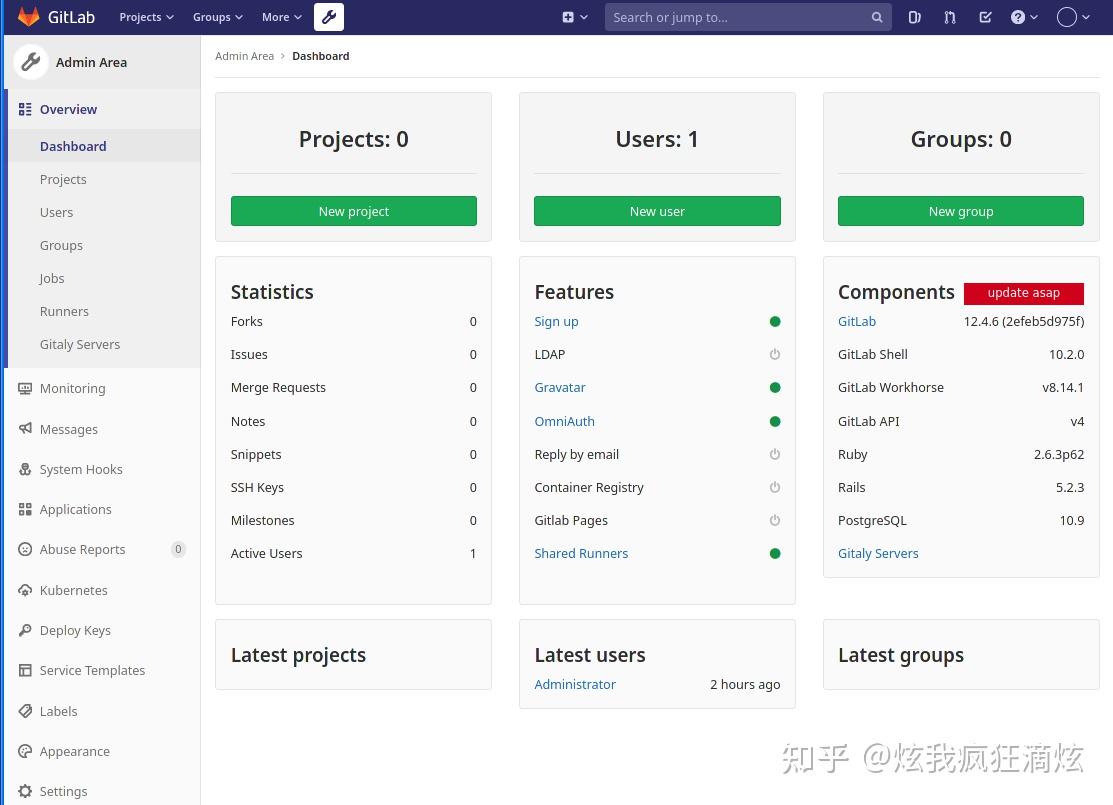The height and width of the screenshot is (805, 1113).
Task: Click the New user button
Action: 657,211
